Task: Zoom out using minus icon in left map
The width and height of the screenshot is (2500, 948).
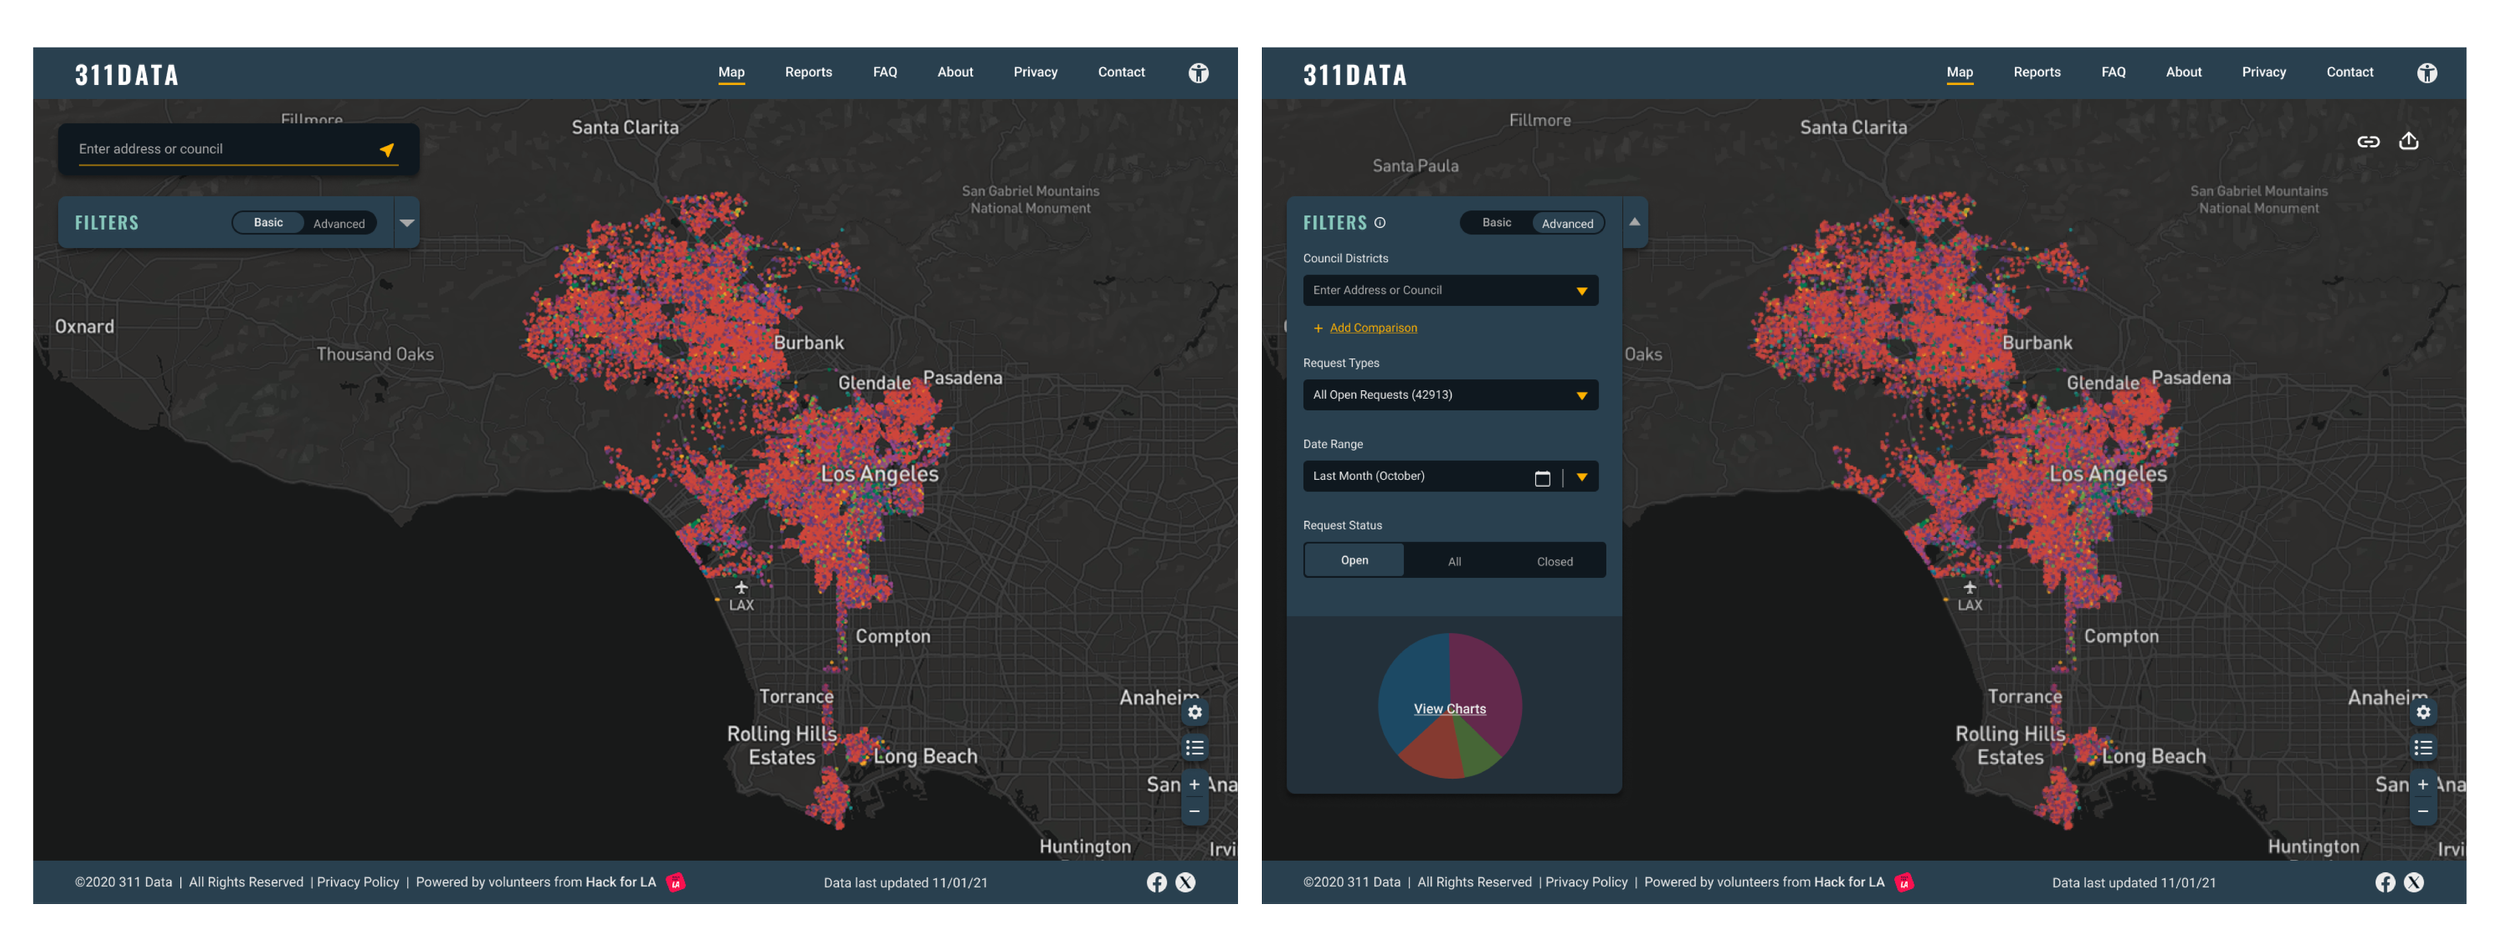Action: coord(1195,811)
